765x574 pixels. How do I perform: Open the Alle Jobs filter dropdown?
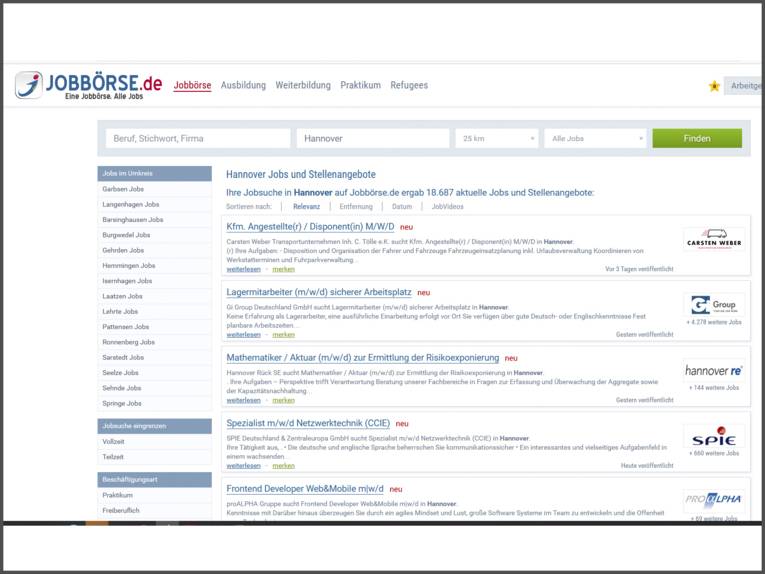coord(595,138)
